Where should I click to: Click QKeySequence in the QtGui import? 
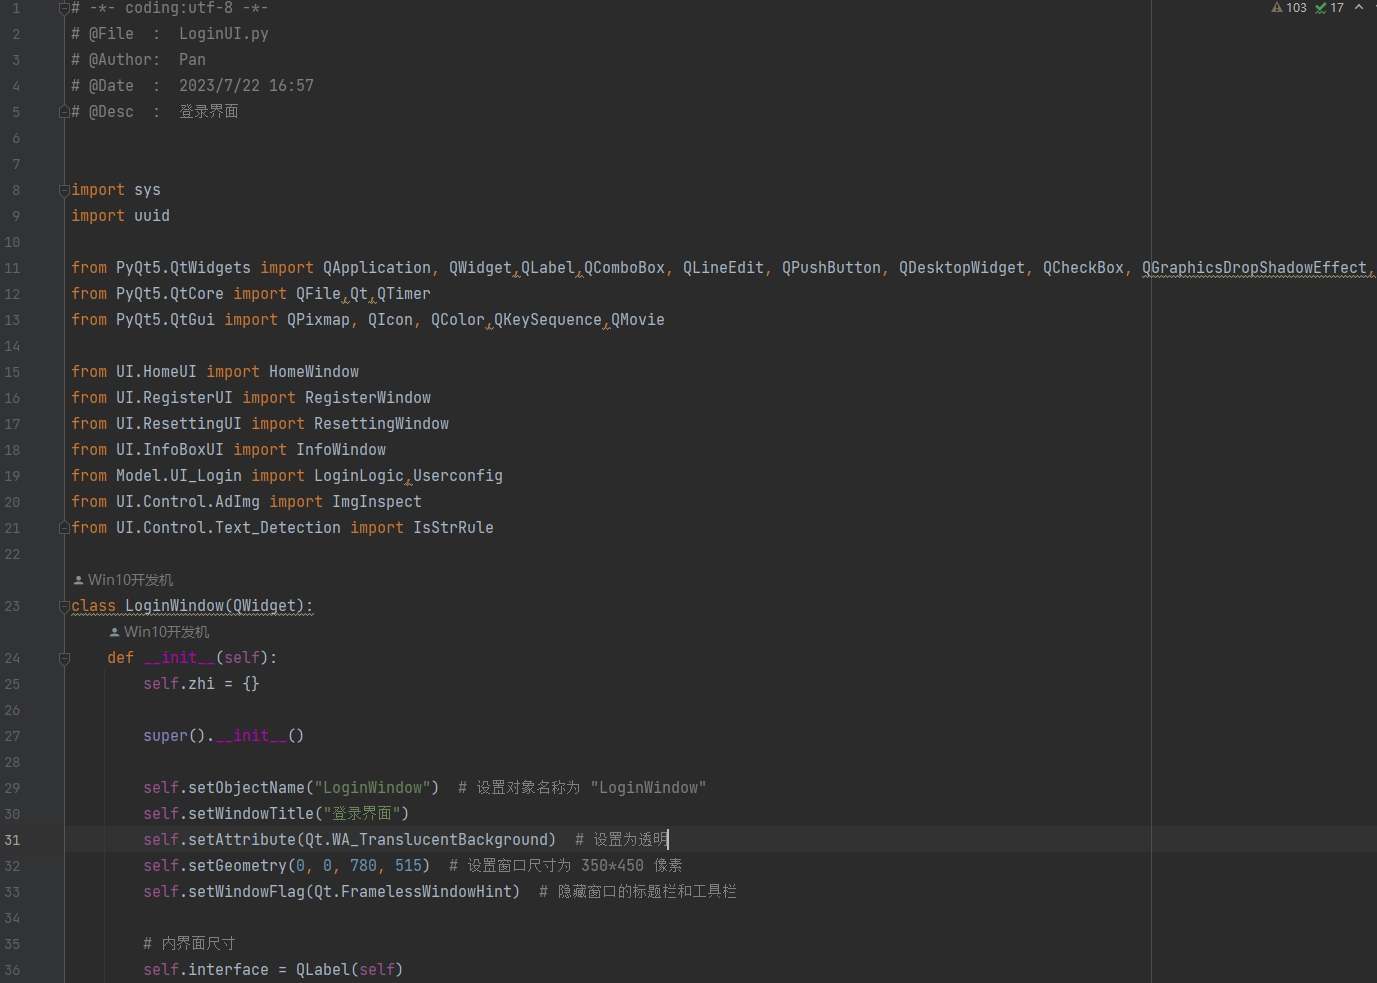(x=548, y=320)
